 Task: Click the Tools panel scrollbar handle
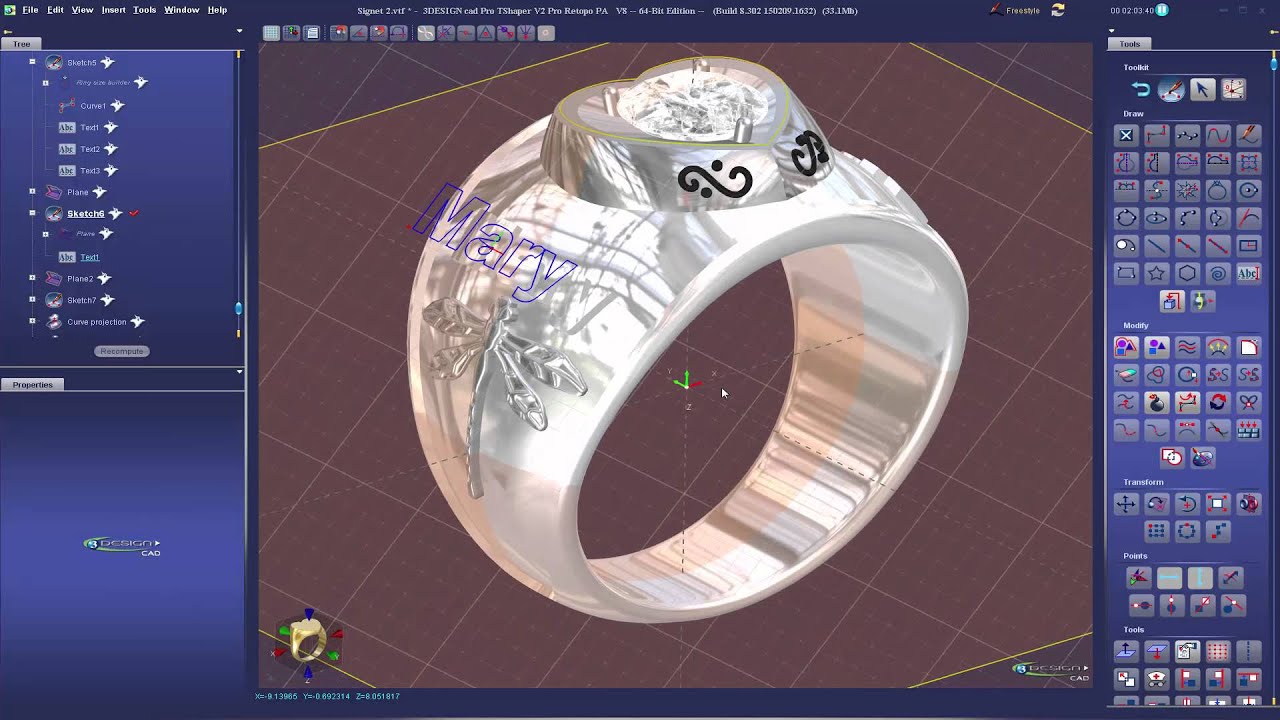click(1274, 64)
